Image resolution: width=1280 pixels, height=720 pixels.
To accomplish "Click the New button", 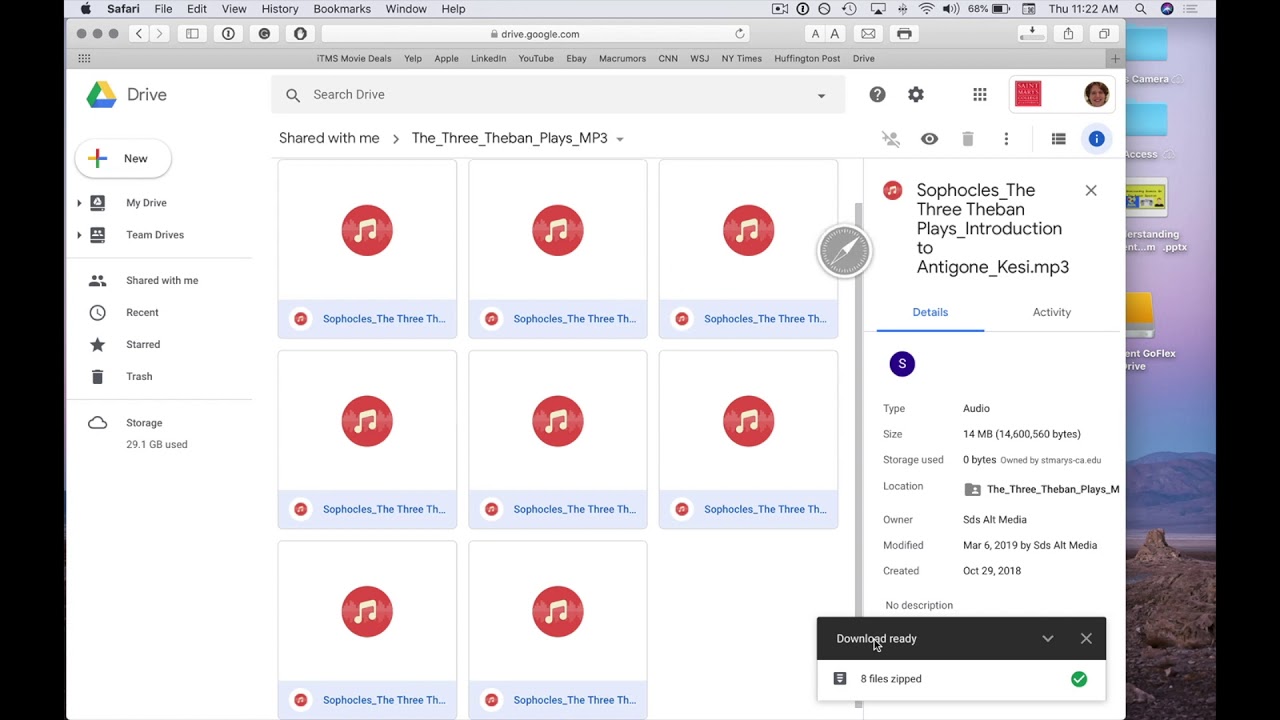I will (x=123, y=158).
